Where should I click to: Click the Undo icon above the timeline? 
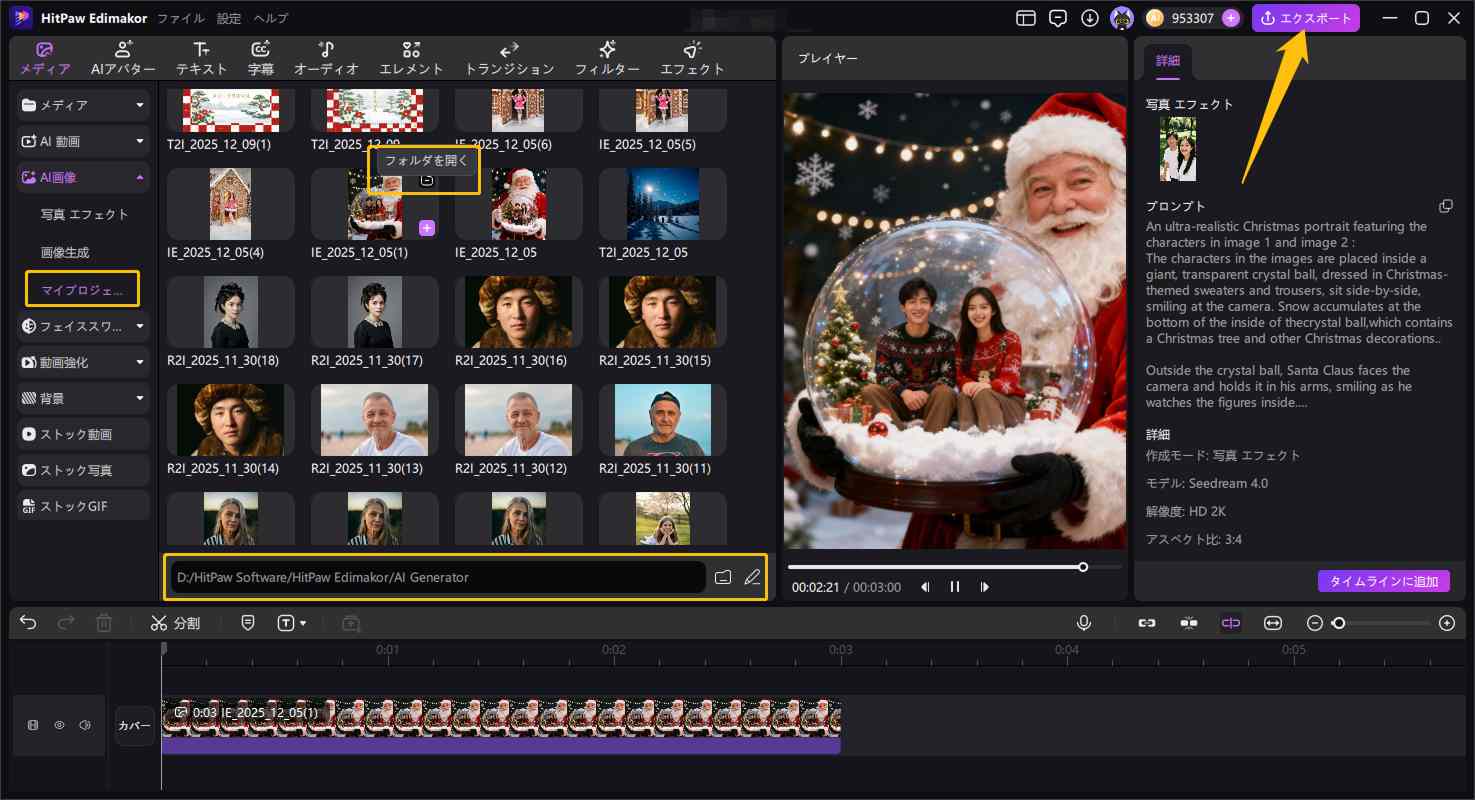click(27, 622)
